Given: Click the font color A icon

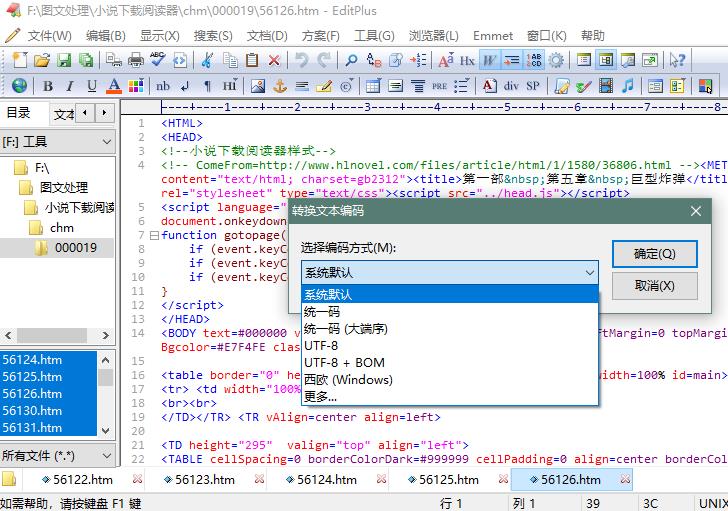Looking at the screenshot, I should point(114,86).
